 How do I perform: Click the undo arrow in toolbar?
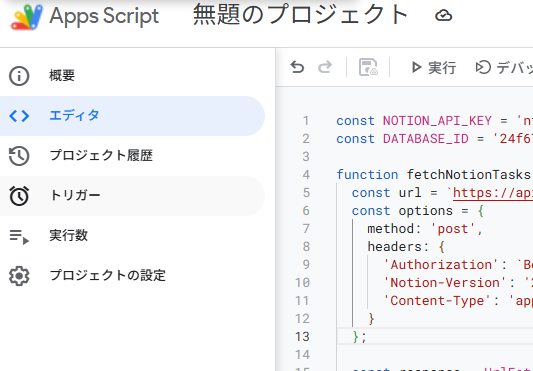pyautogui.click(x=297, y=67)
